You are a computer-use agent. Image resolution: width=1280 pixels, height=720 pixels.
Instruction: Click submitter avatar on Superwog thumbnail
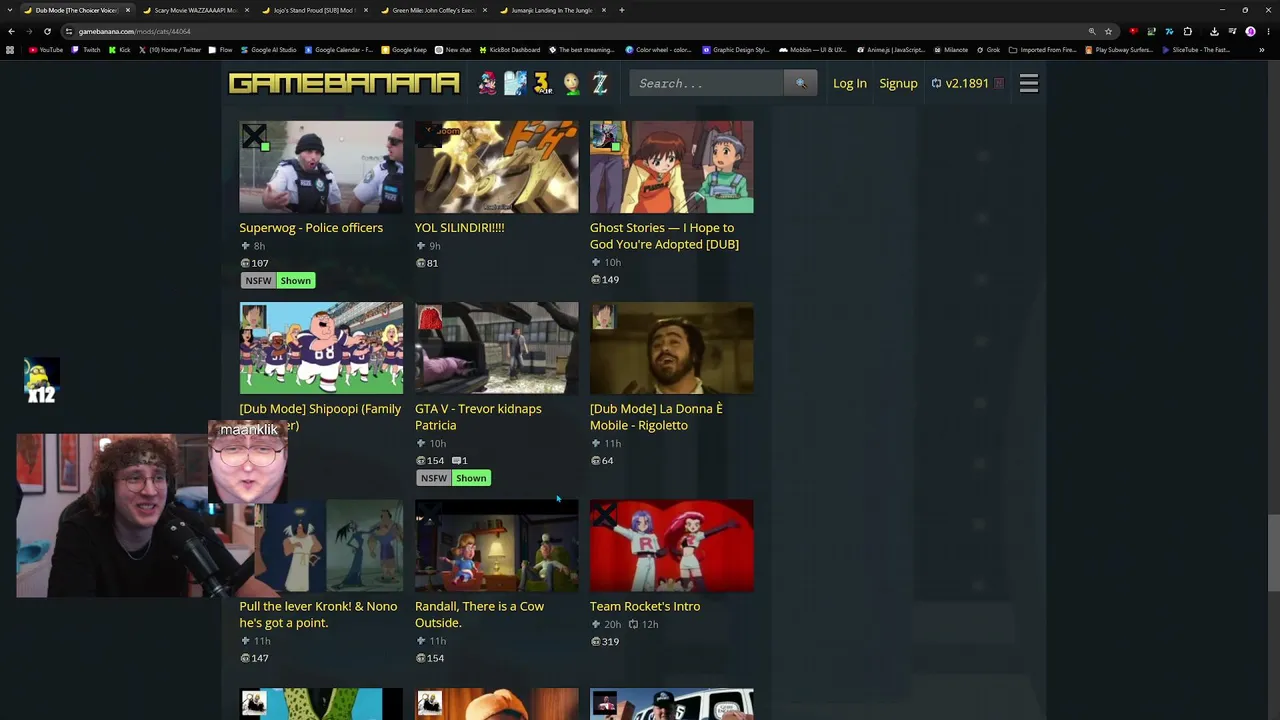click(254, 136)
